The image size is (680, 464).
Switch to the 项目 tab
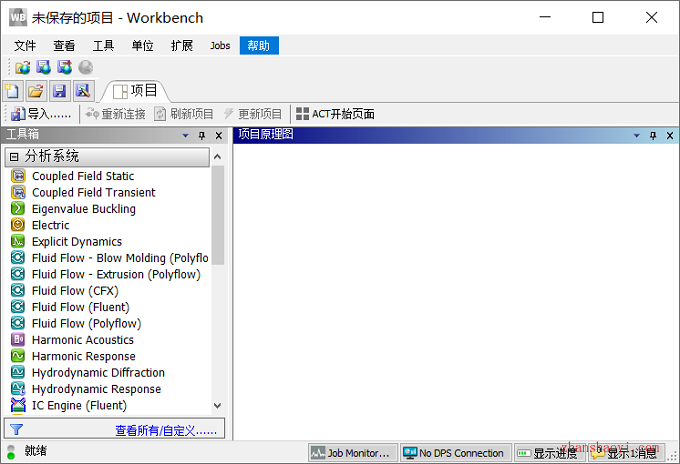point(135,91)
